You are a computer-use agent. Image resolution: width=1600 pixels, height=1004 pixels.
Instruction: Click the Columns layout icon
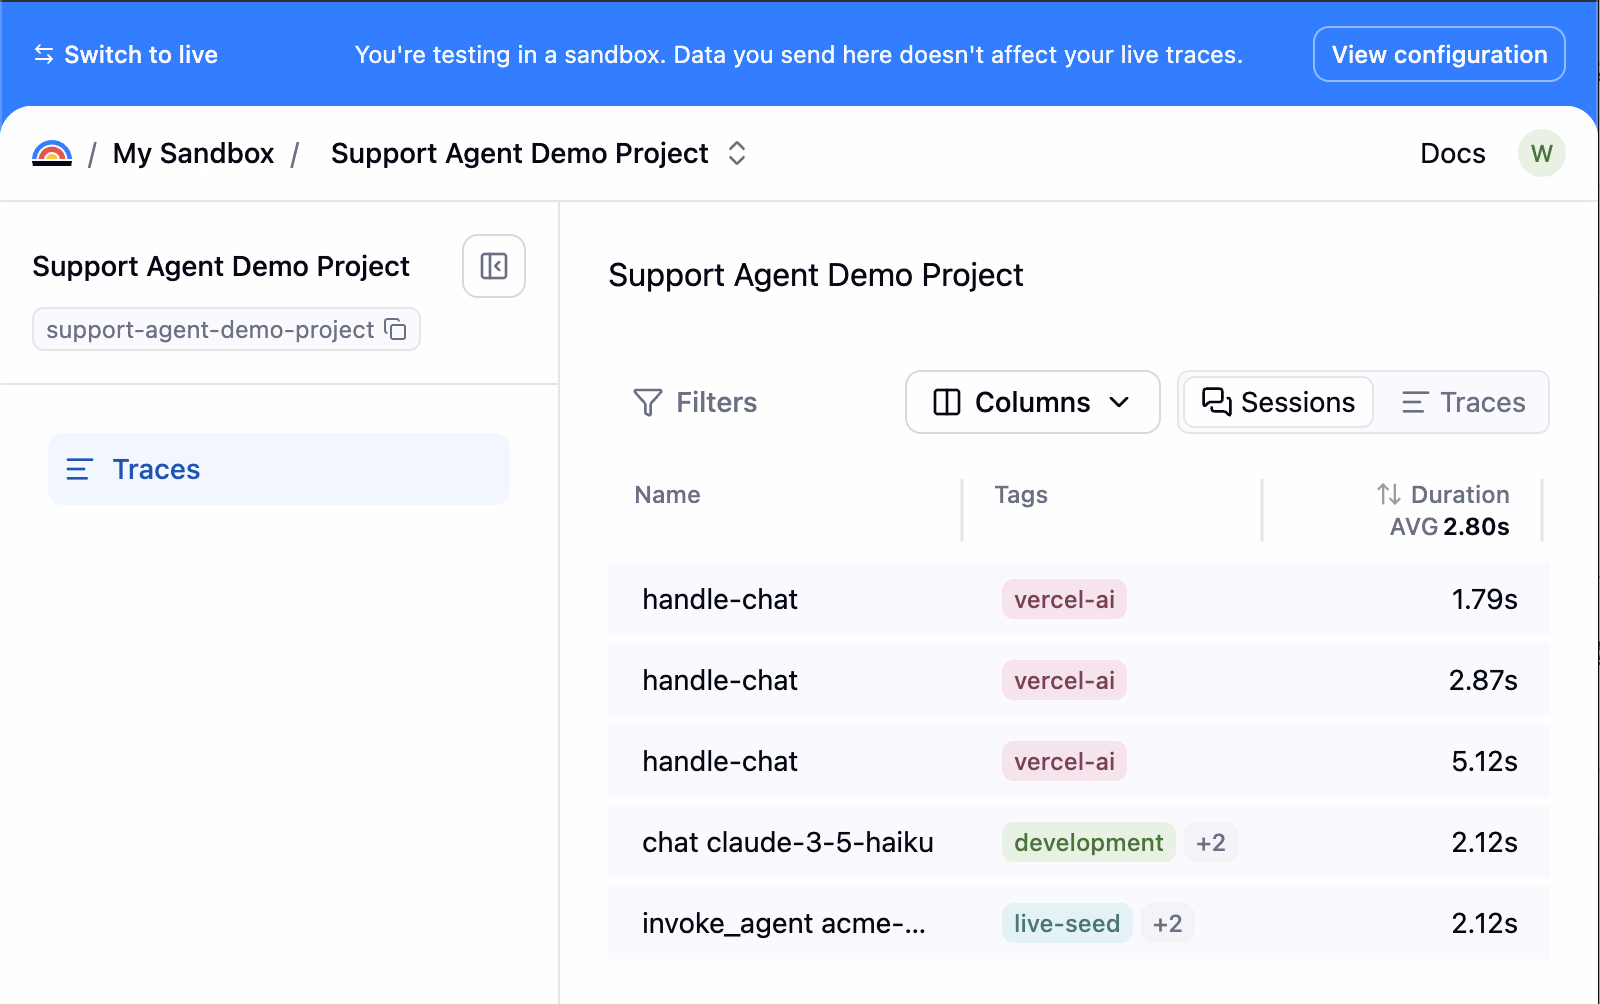tap(947, 402)
